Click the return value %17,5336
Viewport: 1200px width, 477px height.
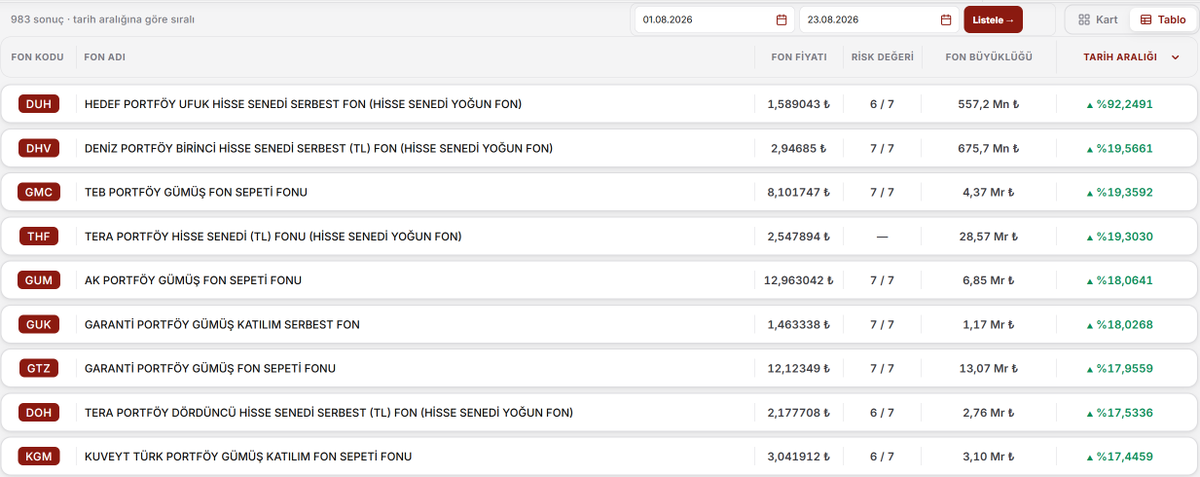1119,412
